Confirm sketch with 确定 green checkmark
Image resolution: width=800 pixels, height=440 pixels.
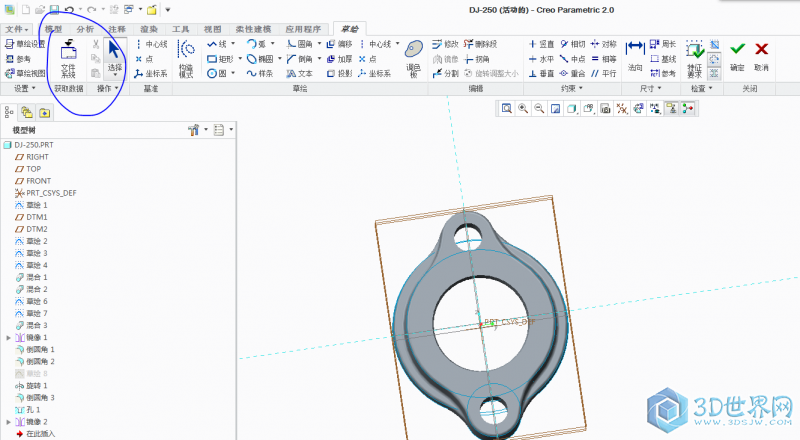pos(737,56)
